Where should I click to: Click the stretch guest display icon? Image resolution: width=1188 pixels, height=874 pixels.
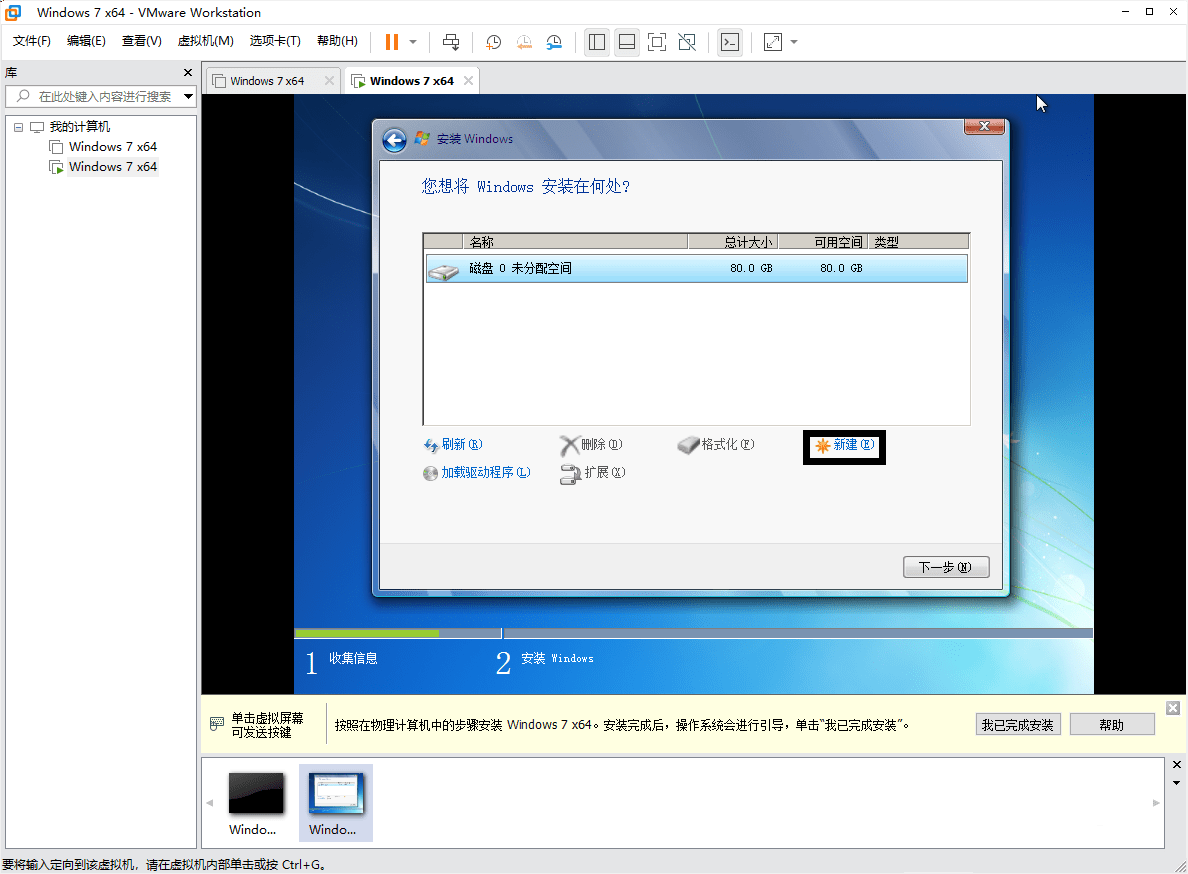click(773, 42)
